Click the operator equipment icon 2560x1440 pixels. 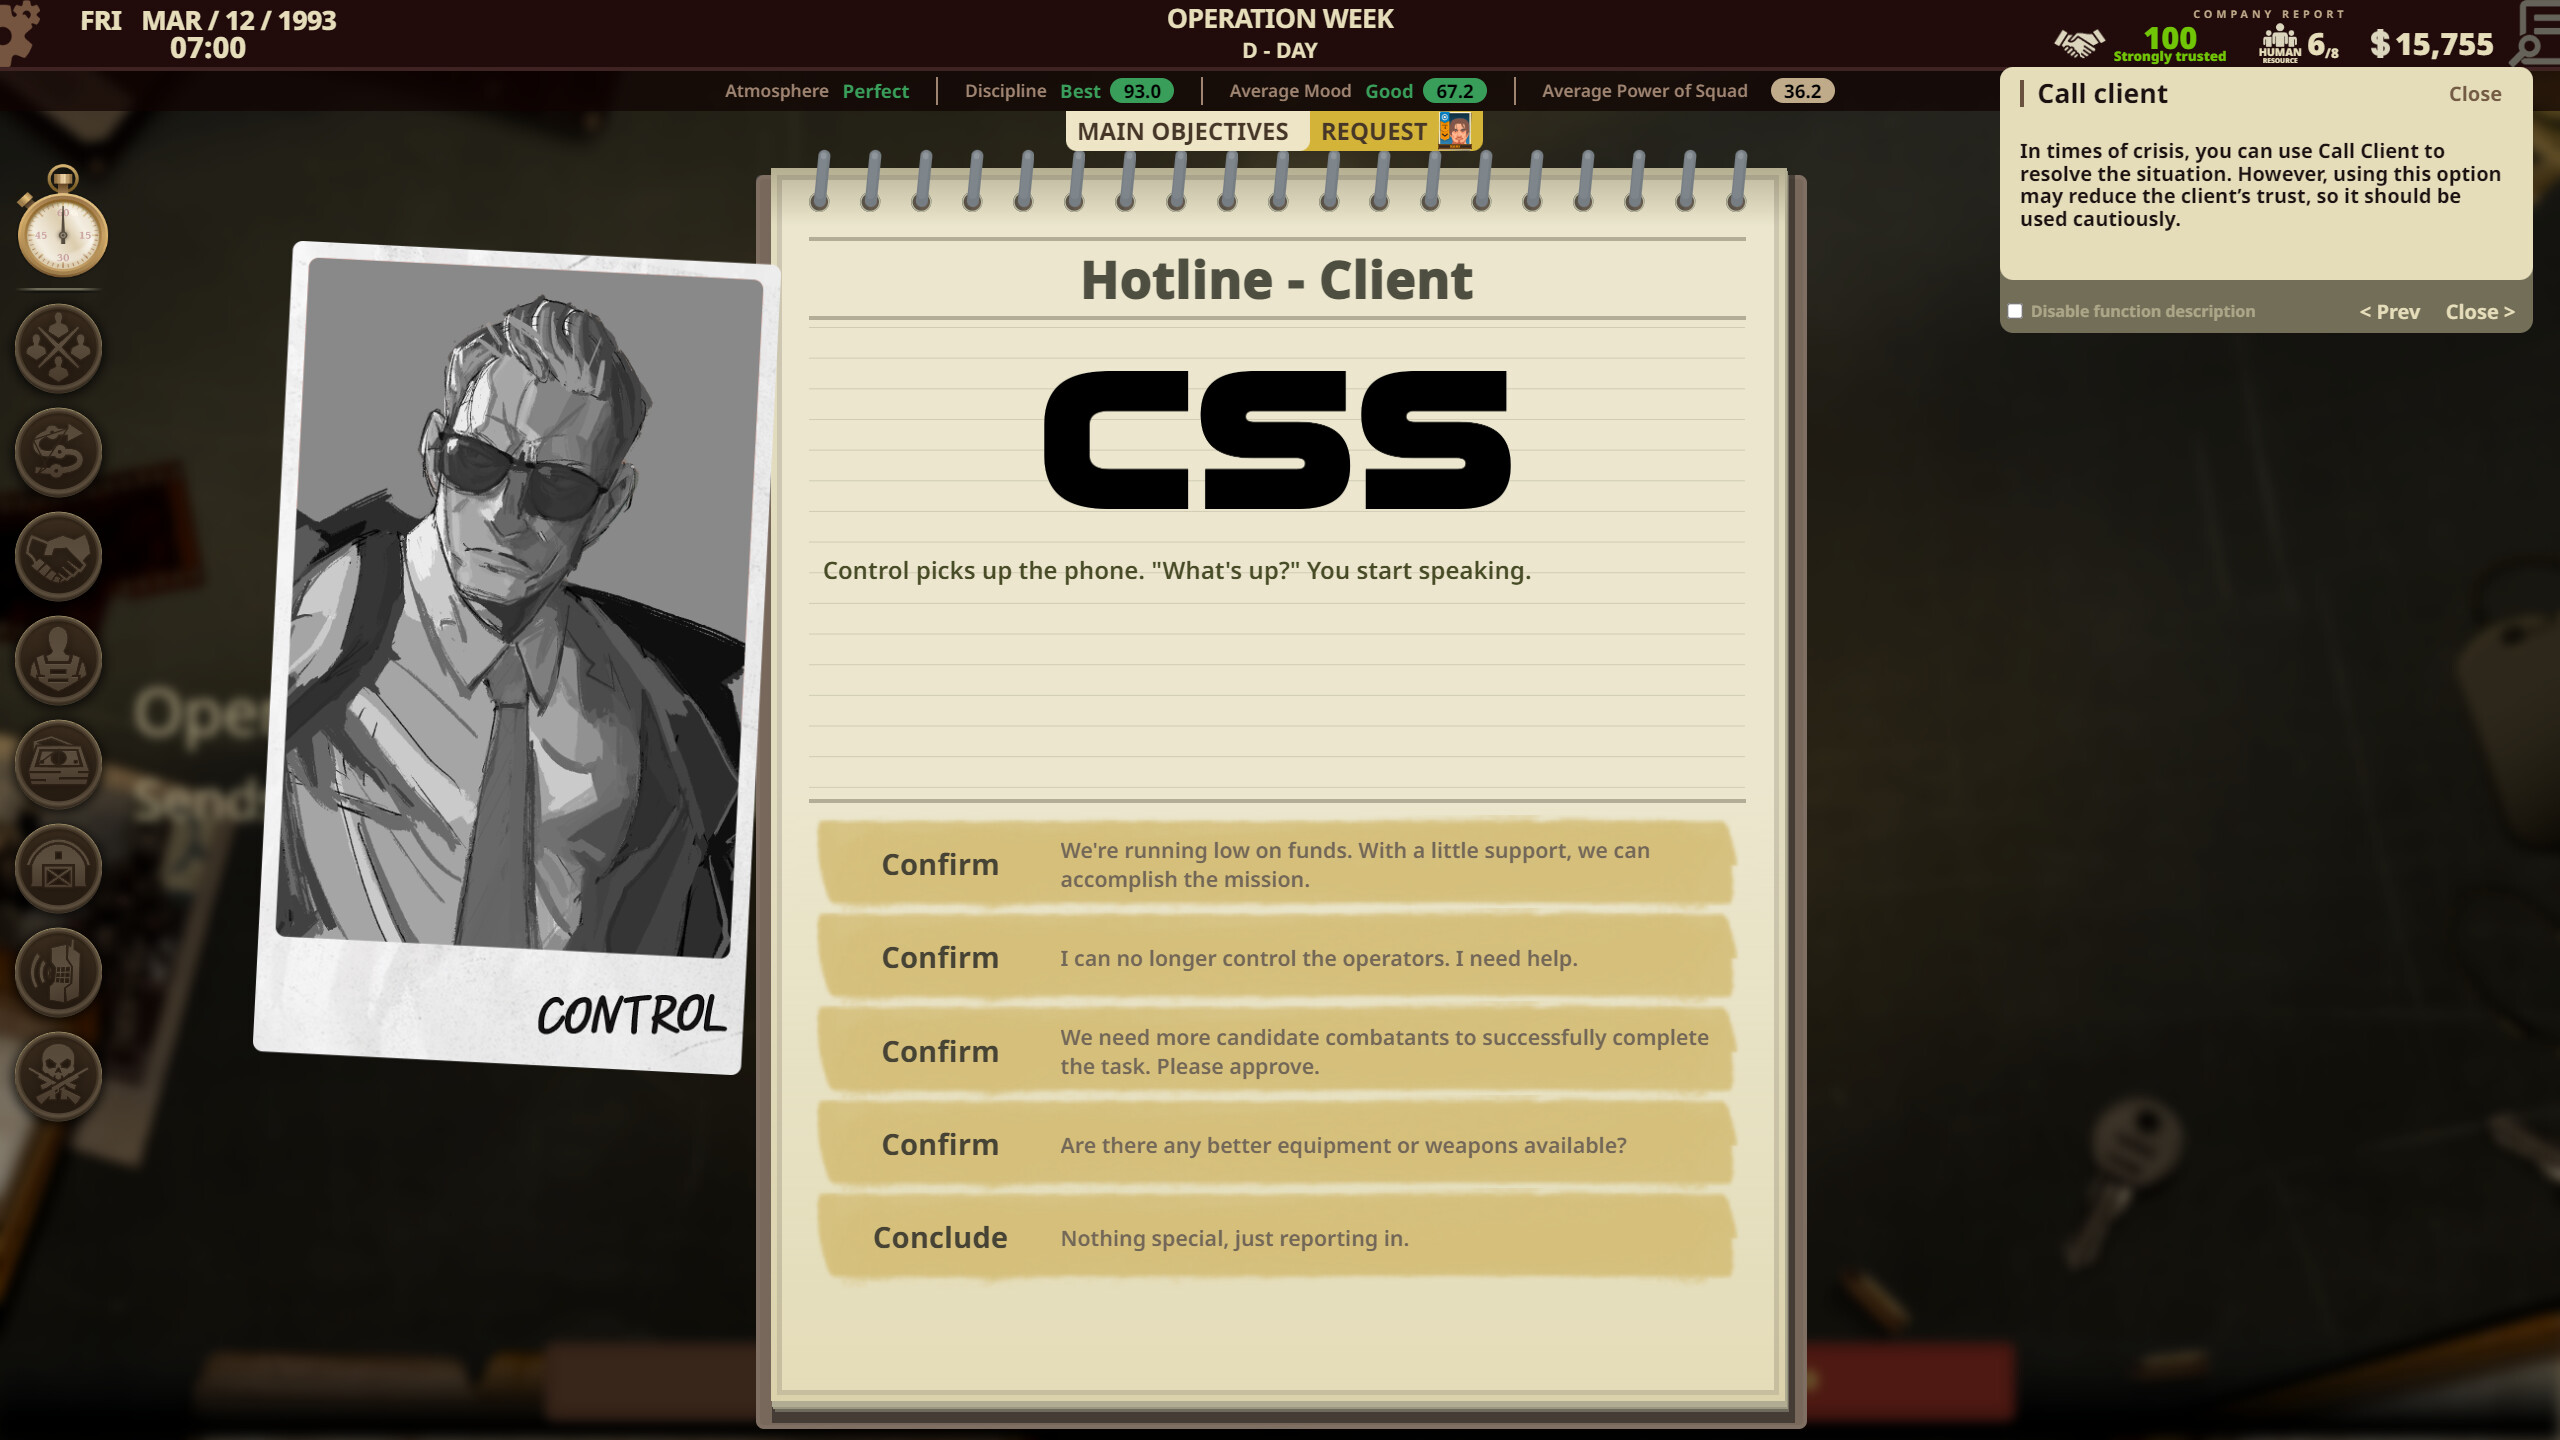tap(58, 660)
